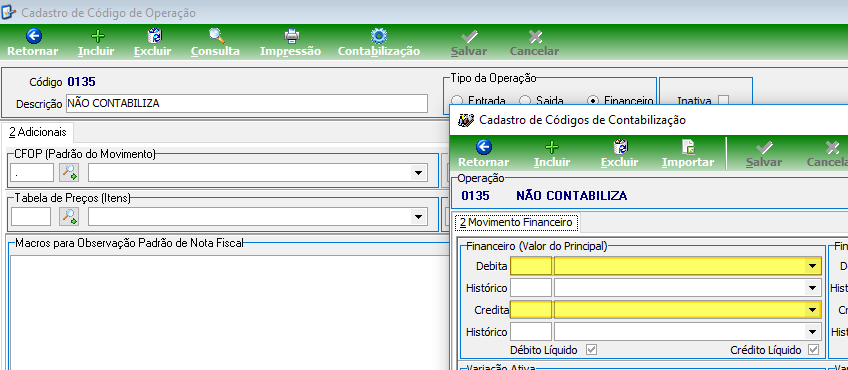
Task: Click the Tabela de Preços search button
Action: [x=69, y=216]
